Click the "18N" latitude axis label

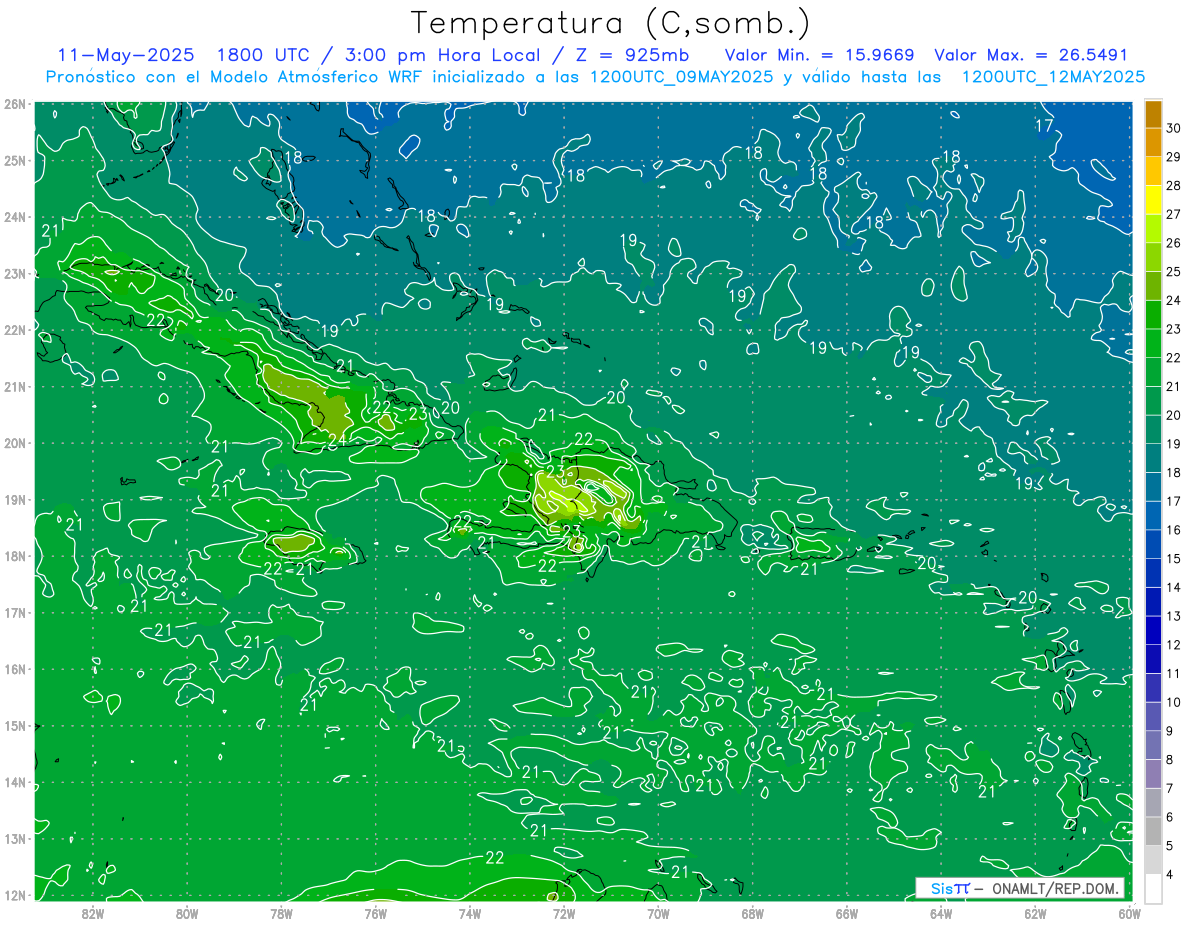pos(14,556)
